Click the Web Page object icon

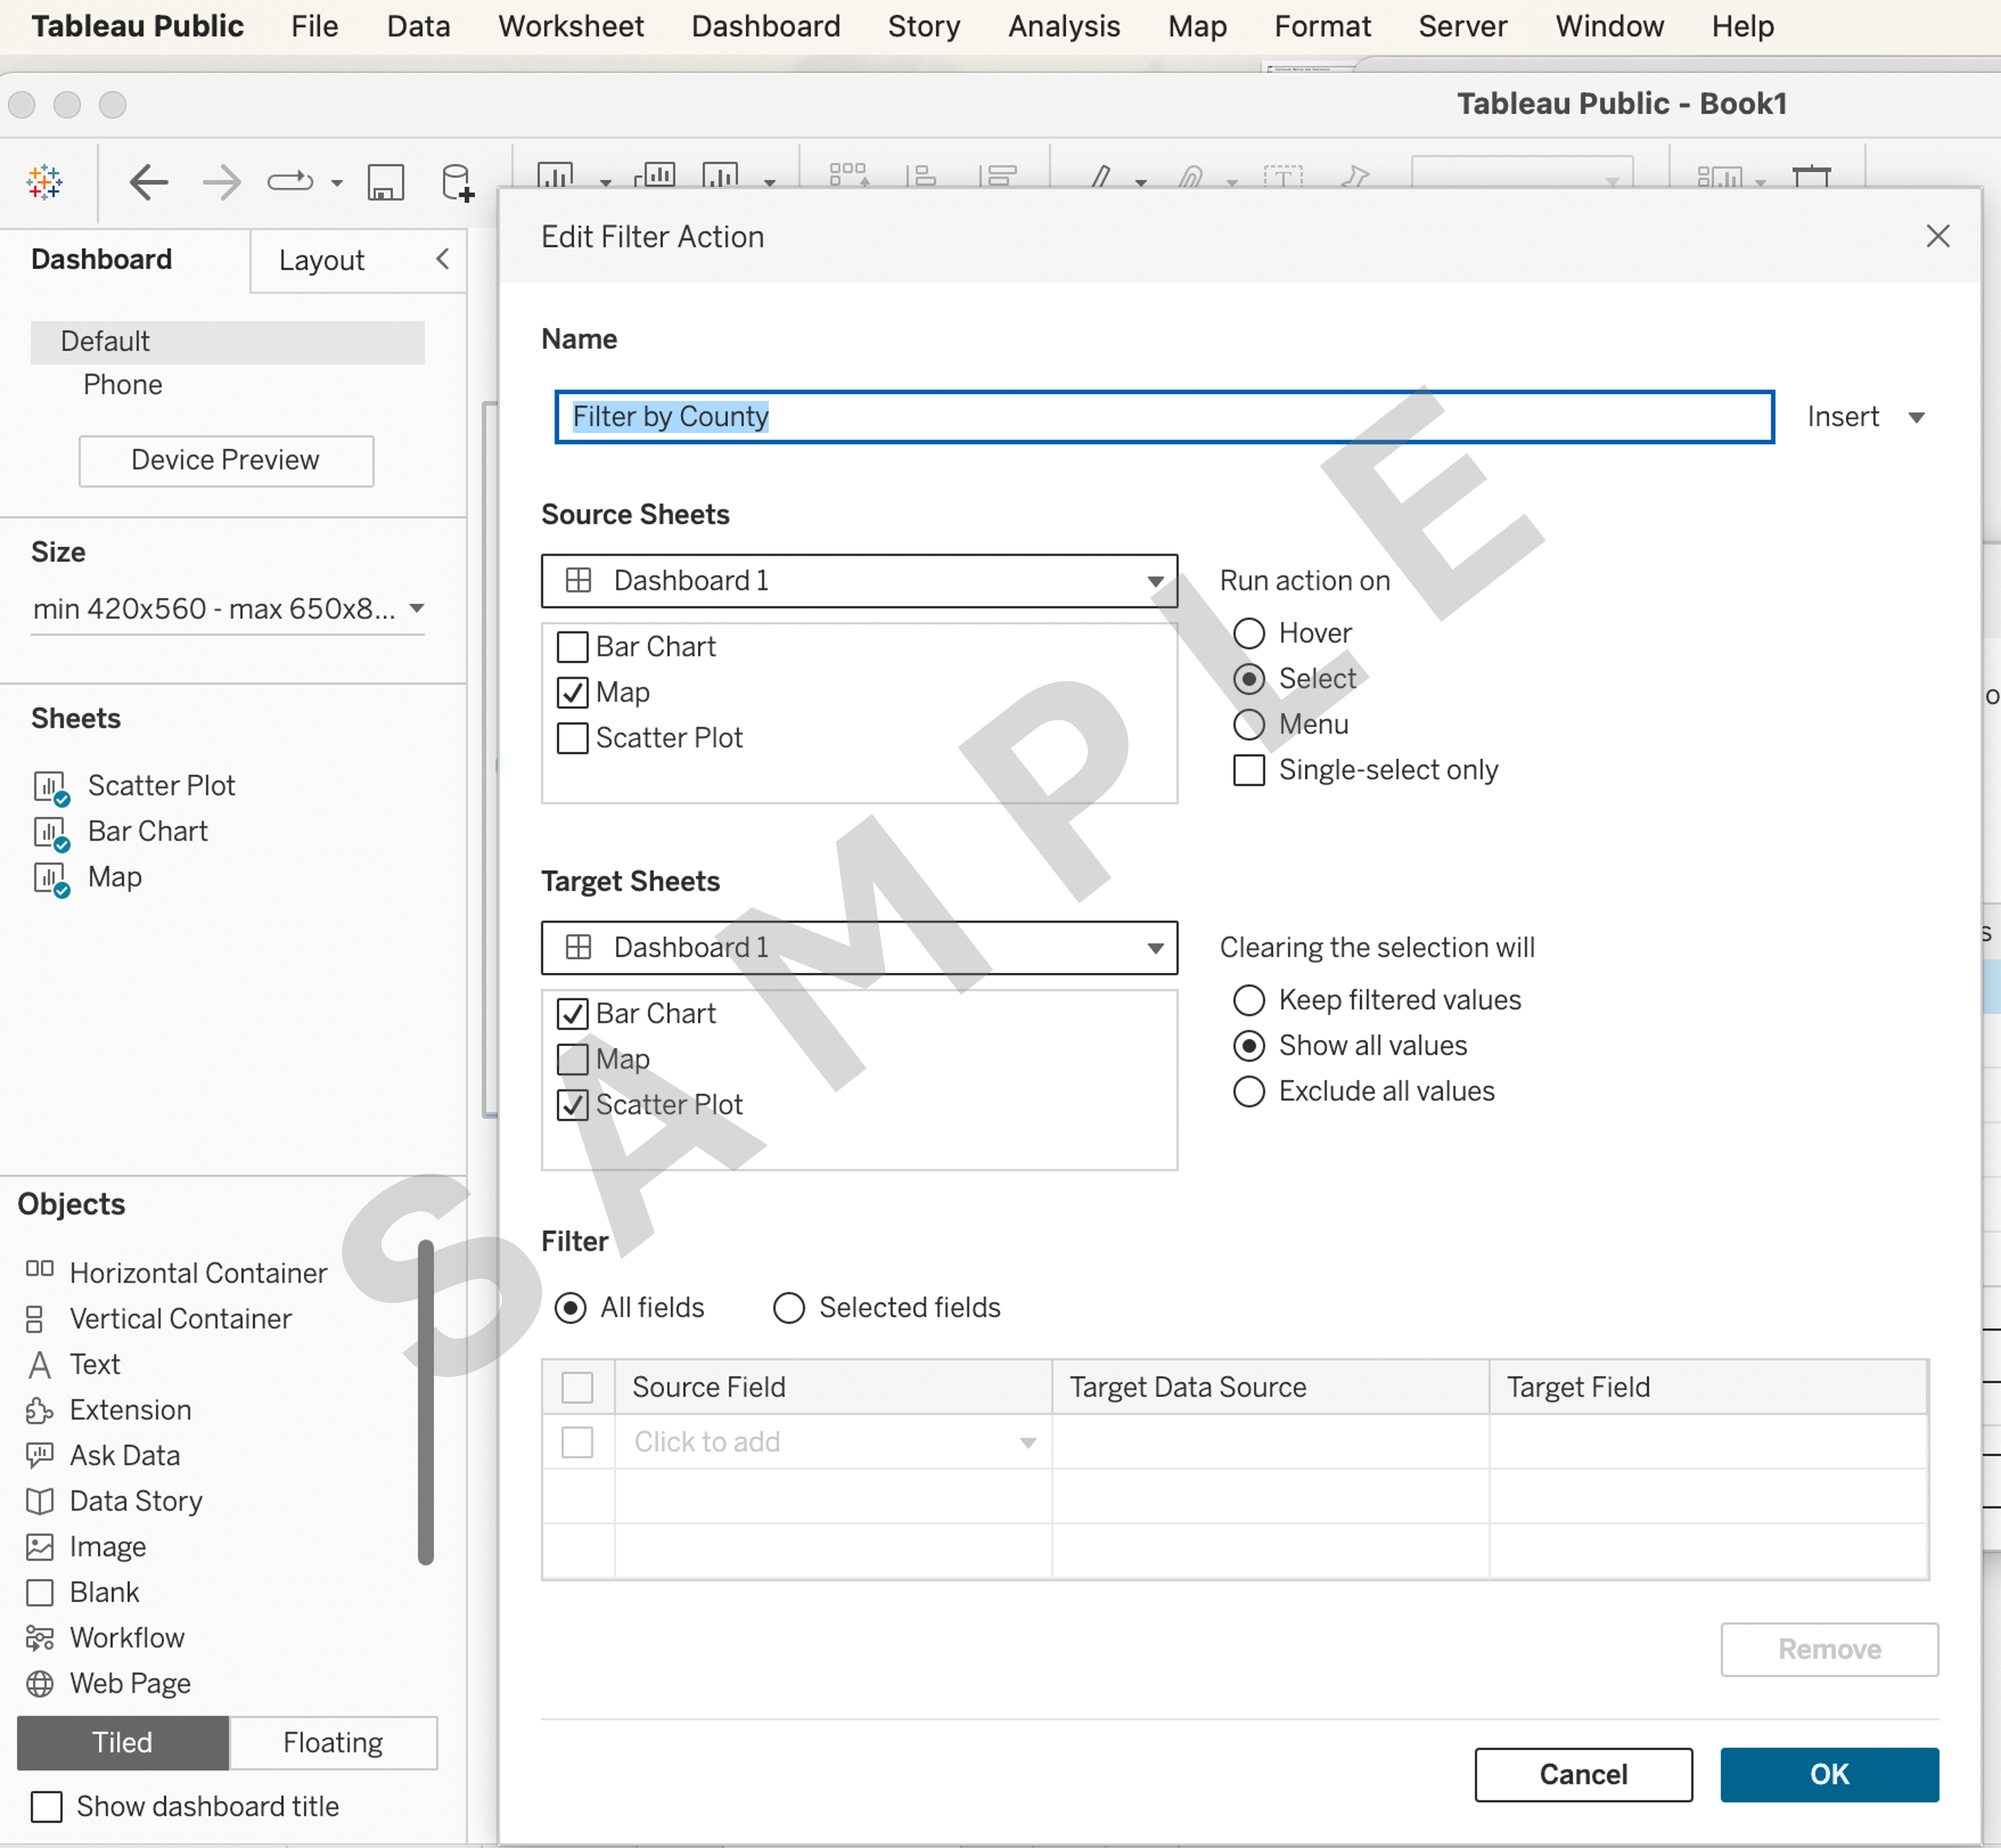(x=40, y=1684)
